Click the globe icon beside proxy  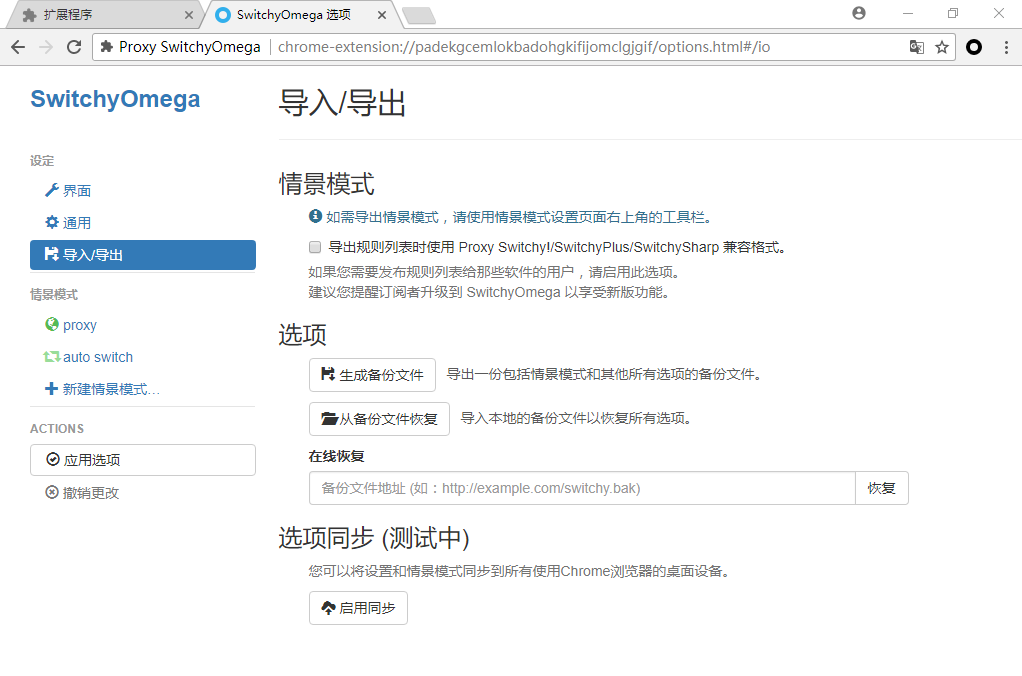tap(51, 324)
